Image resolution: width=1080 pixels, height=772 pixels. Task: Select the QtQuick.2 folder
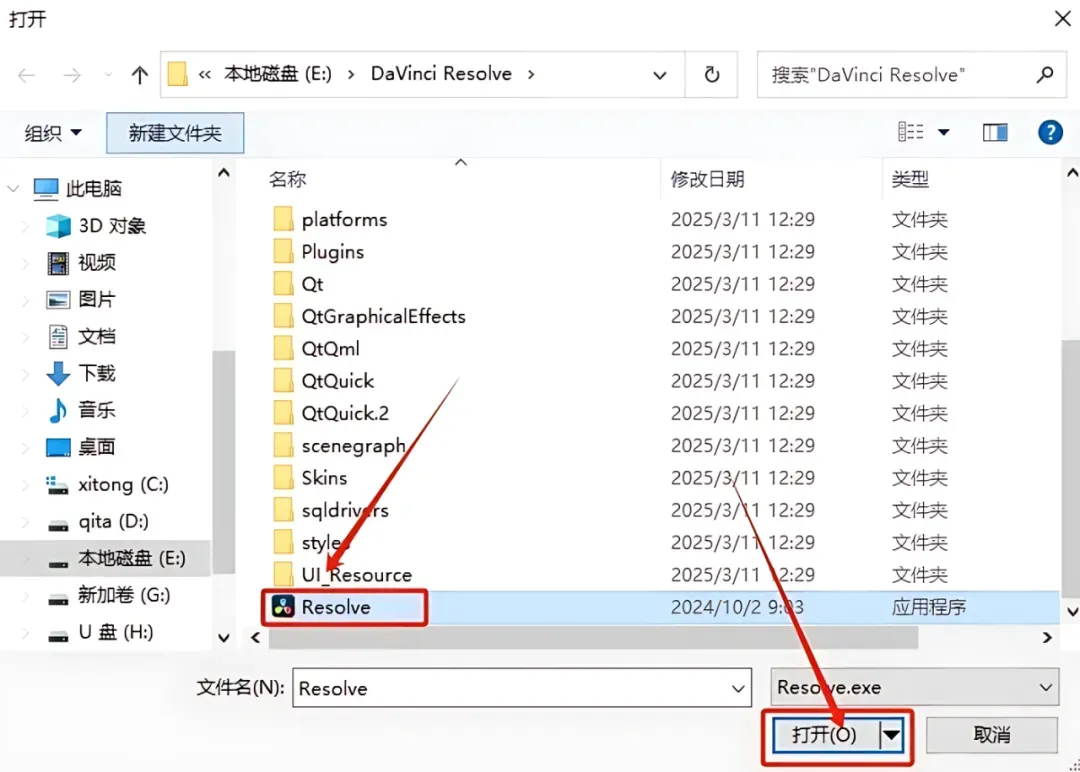tap(345, 413)
